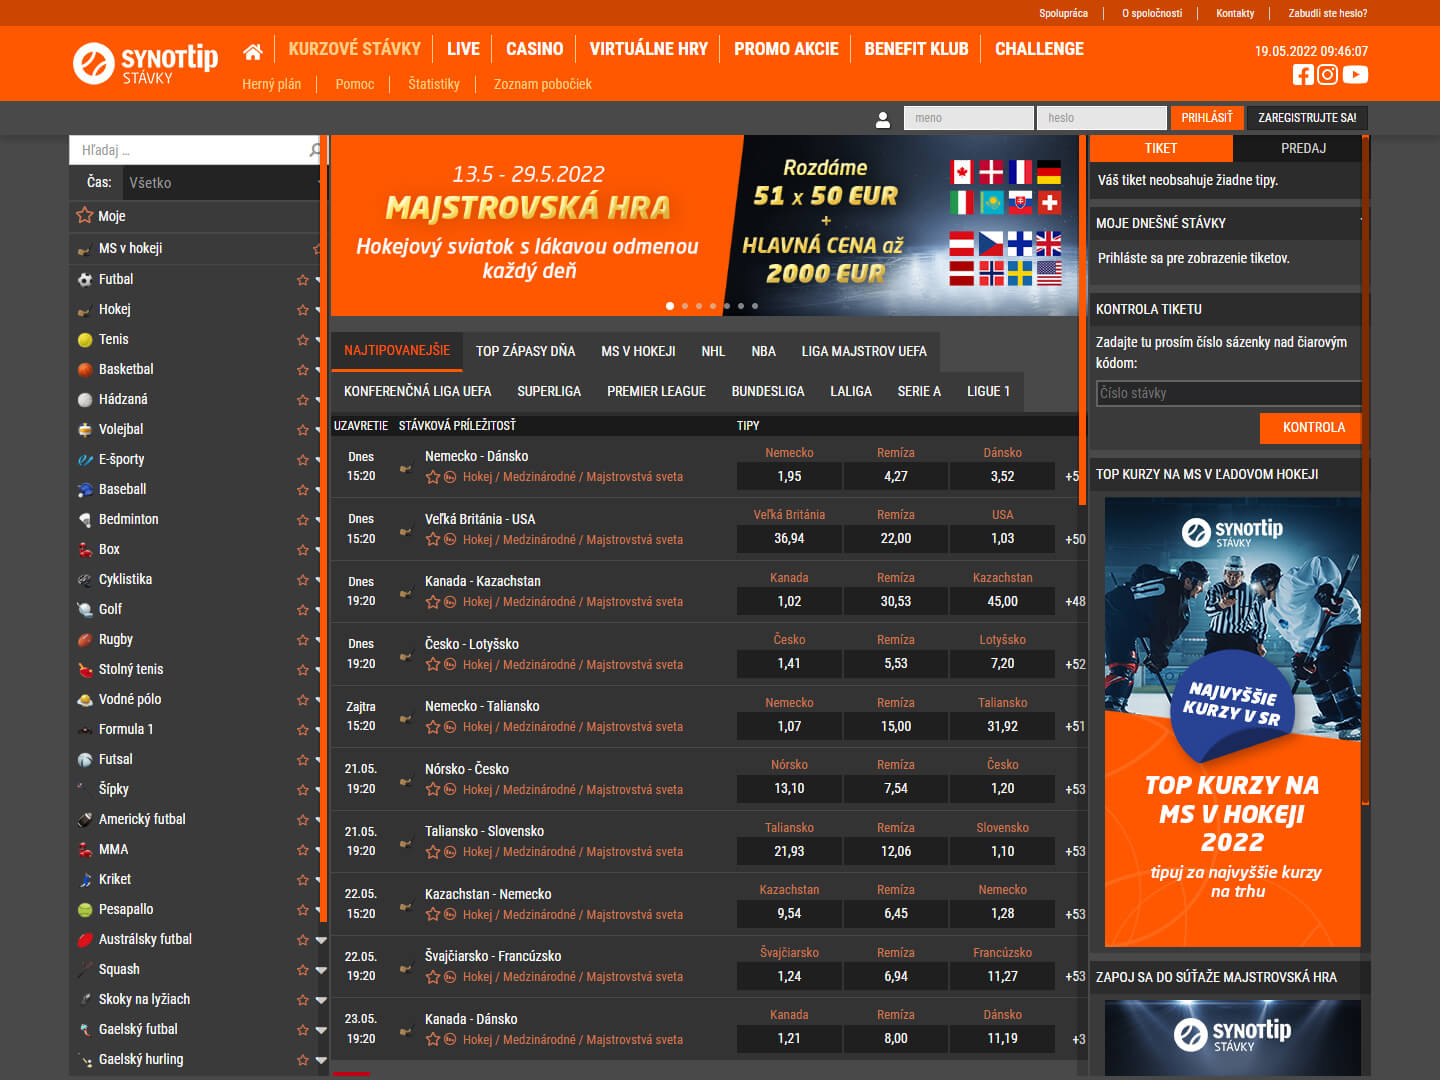This screenshot has height=1080, width=1440.
Task: Show +50 more bets for Veľká Británia - USA
Action: 1075,539
